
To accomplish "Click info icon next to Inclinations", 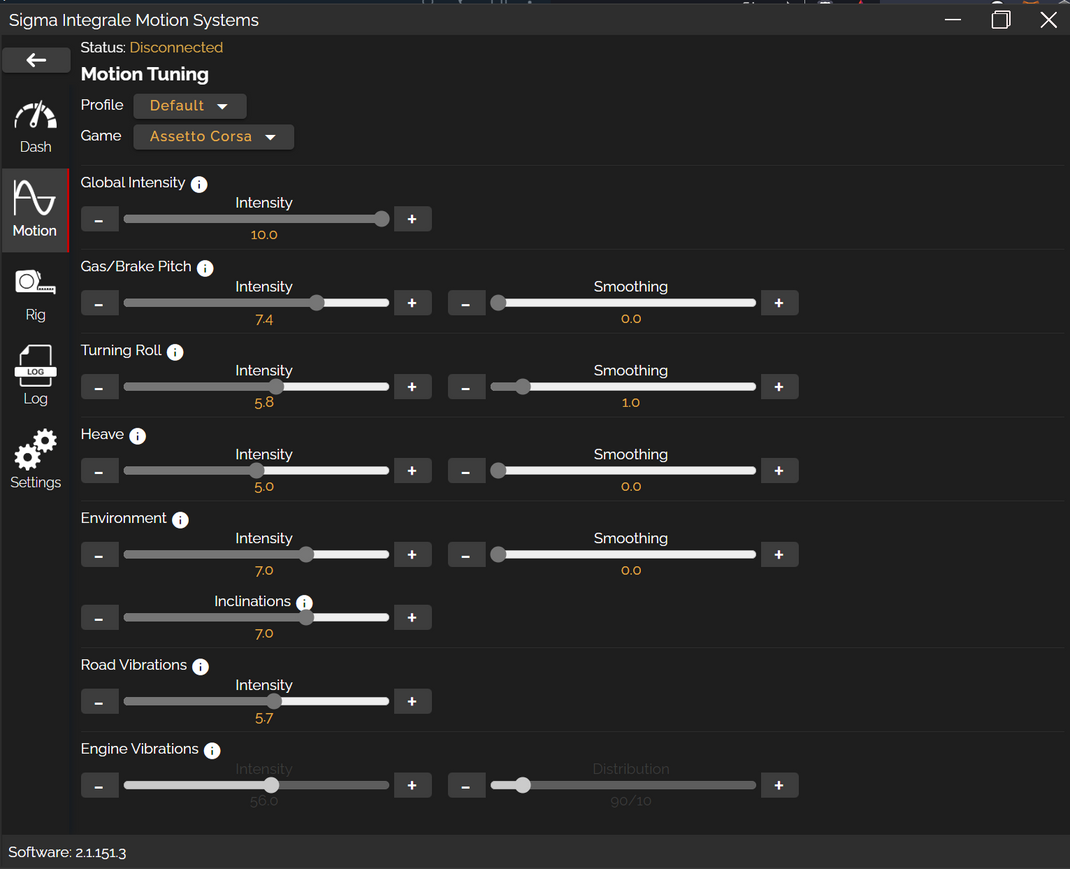I will [x=305, y=602].
